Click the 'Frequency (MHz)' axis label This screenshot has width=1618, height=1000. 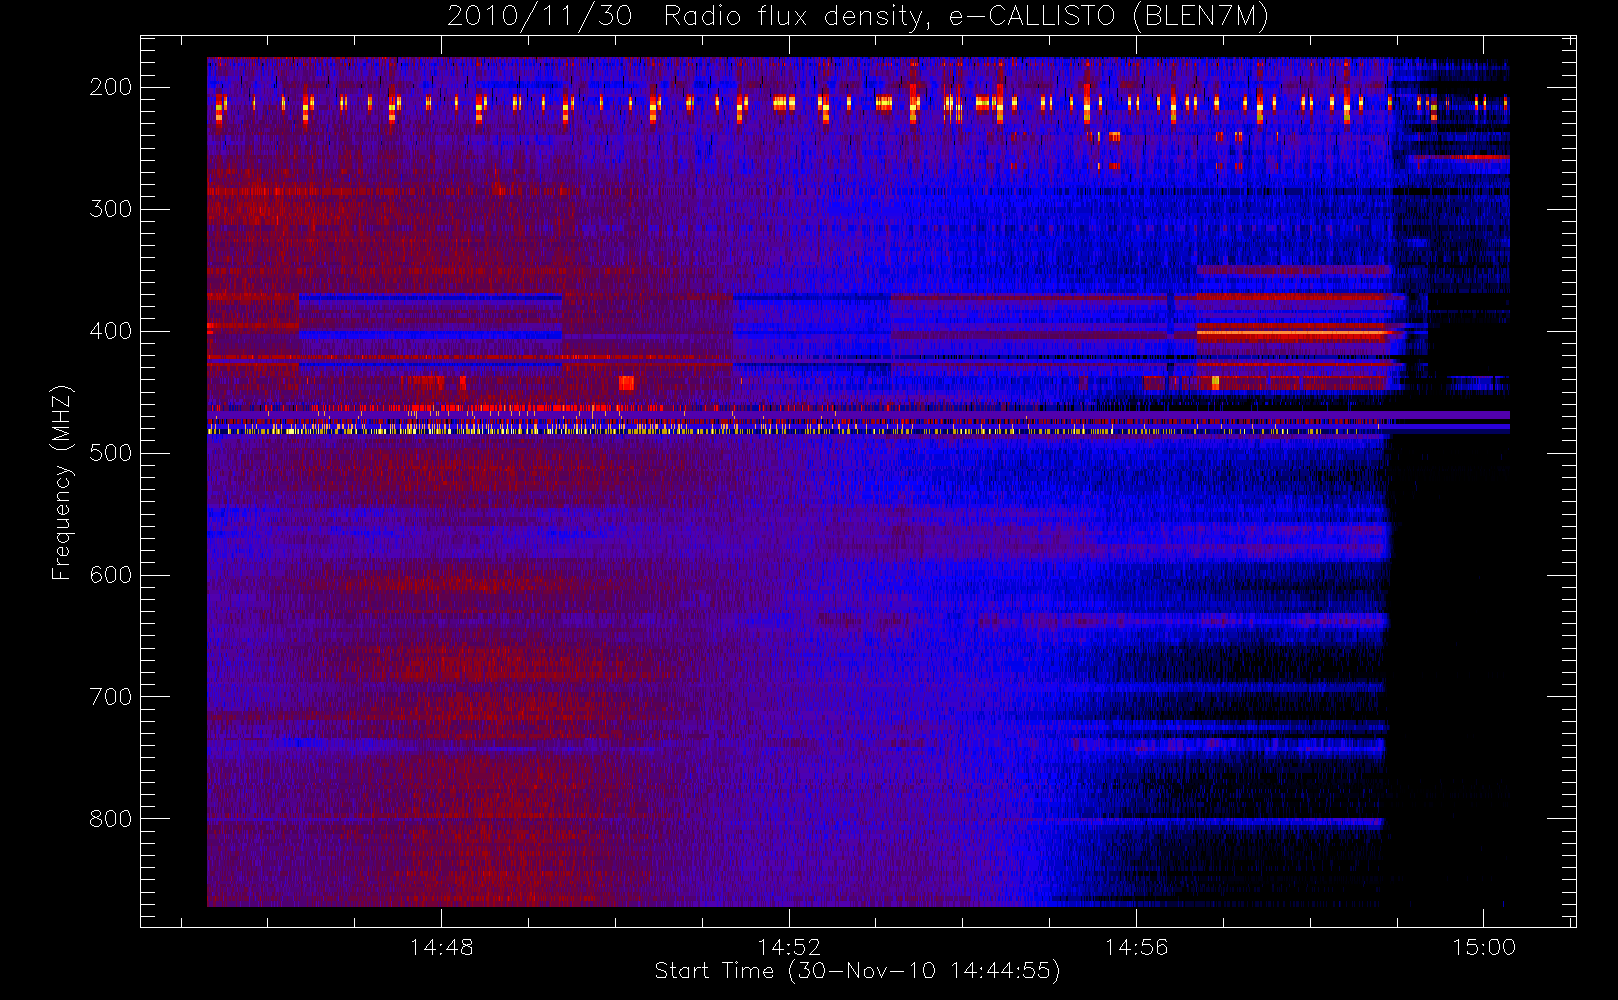coord(61,482)
